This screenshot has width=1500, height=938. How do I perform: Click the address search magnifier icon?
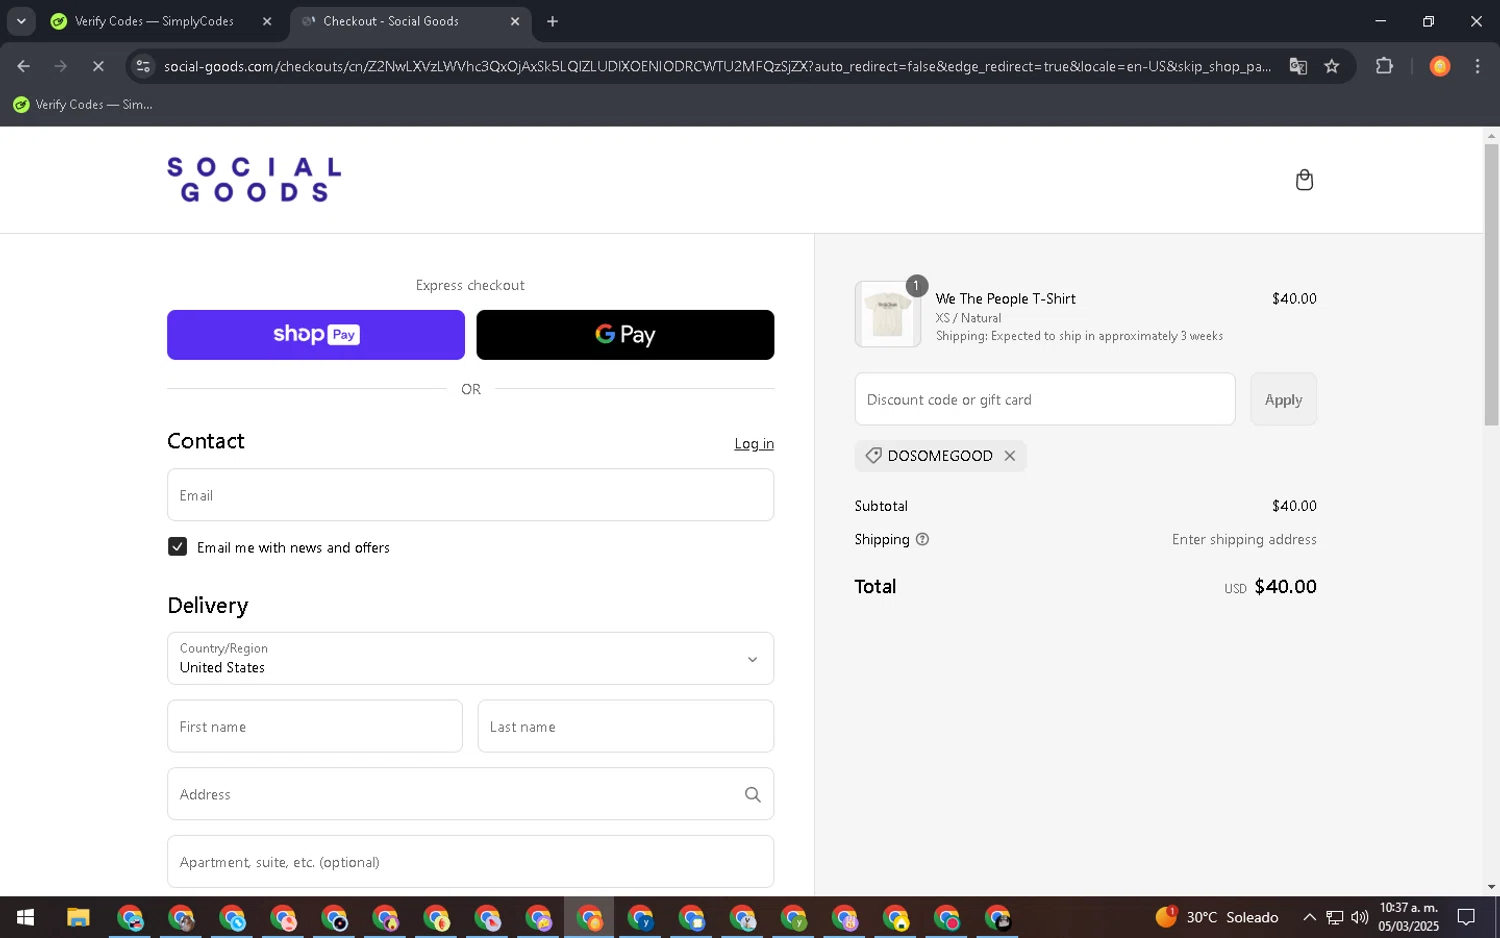coord(752,794)
